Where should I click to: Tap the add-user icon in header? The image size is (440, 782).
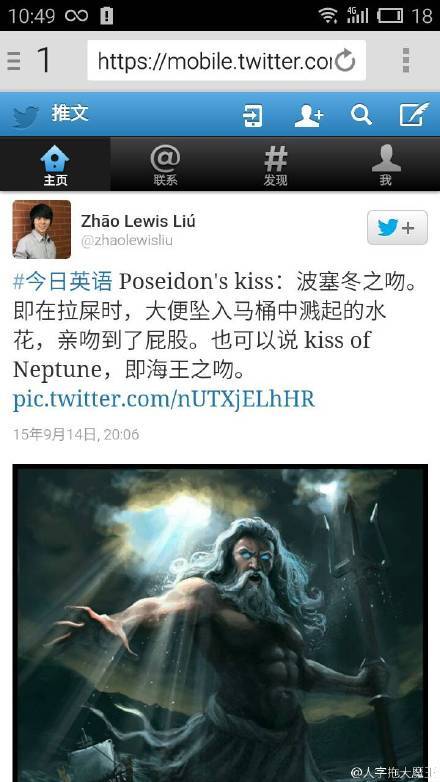308,115
